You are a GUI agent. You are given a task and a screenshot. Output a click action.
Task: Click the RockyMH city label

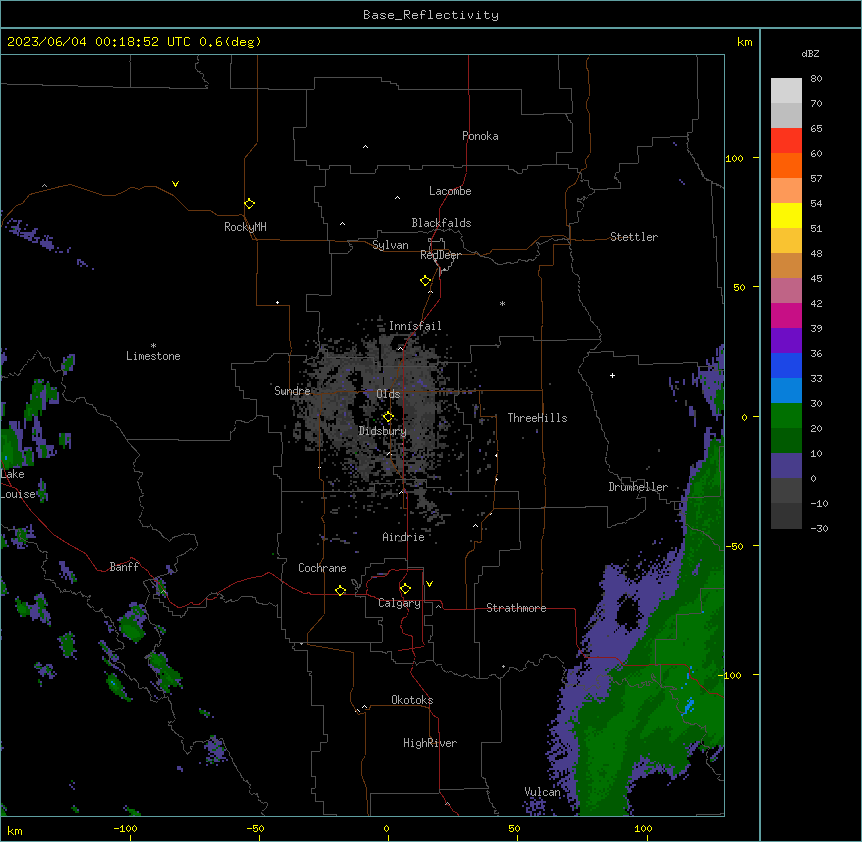click(x=245, y=227)
